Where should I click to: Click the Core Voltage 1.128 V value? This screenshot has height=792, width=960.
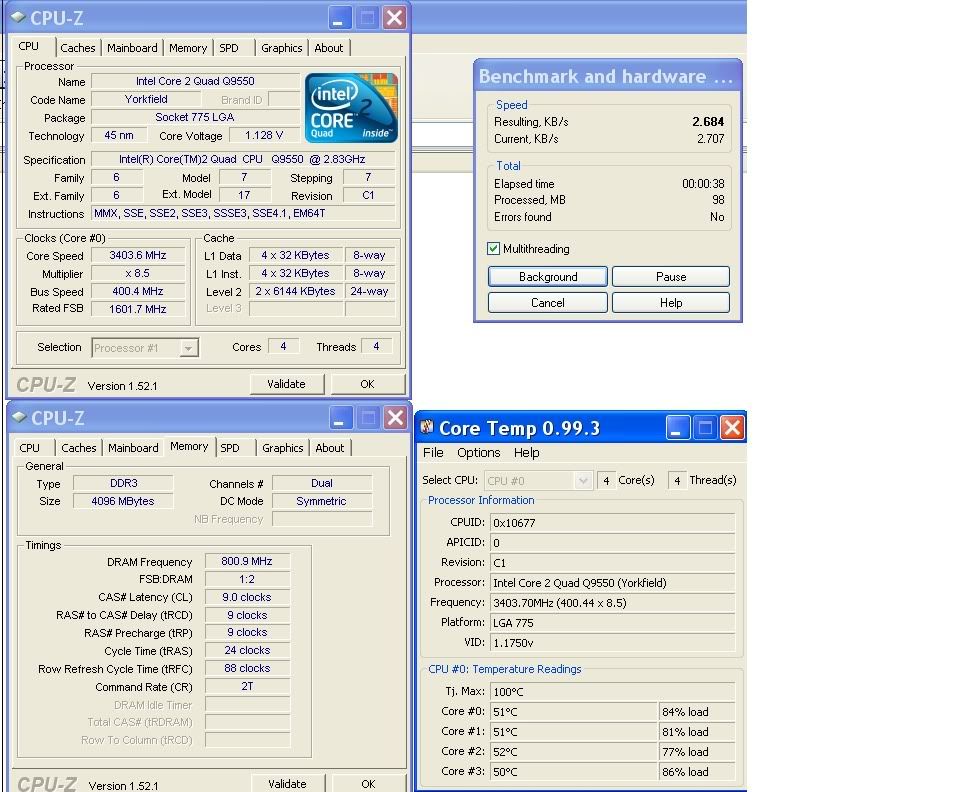(x=264, y=135)
